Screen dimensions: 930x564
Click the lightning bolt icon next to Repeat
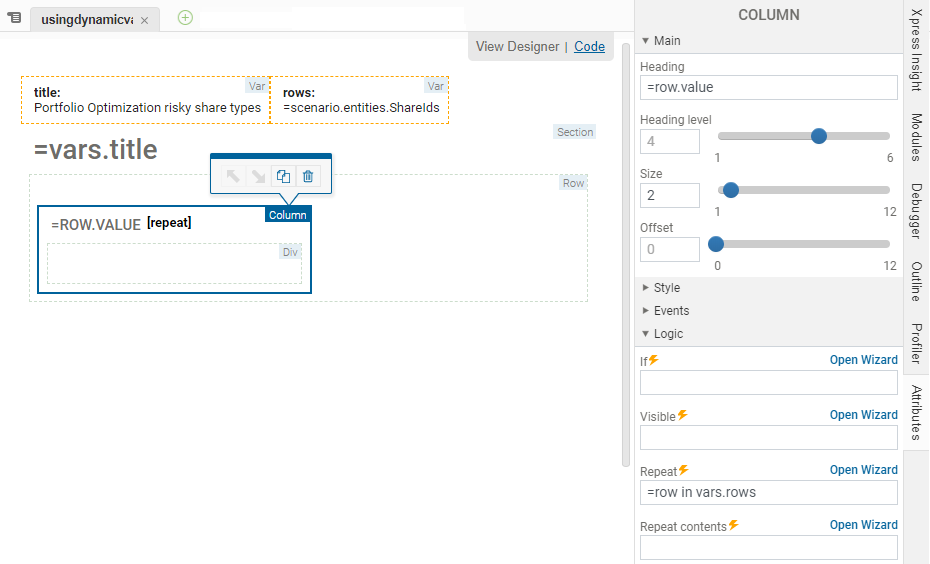[684, 470]
